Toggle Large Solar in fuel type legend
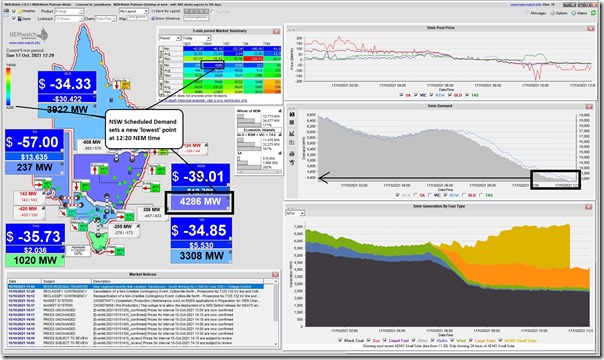This screenshot has width=604, height=360. 471,340
